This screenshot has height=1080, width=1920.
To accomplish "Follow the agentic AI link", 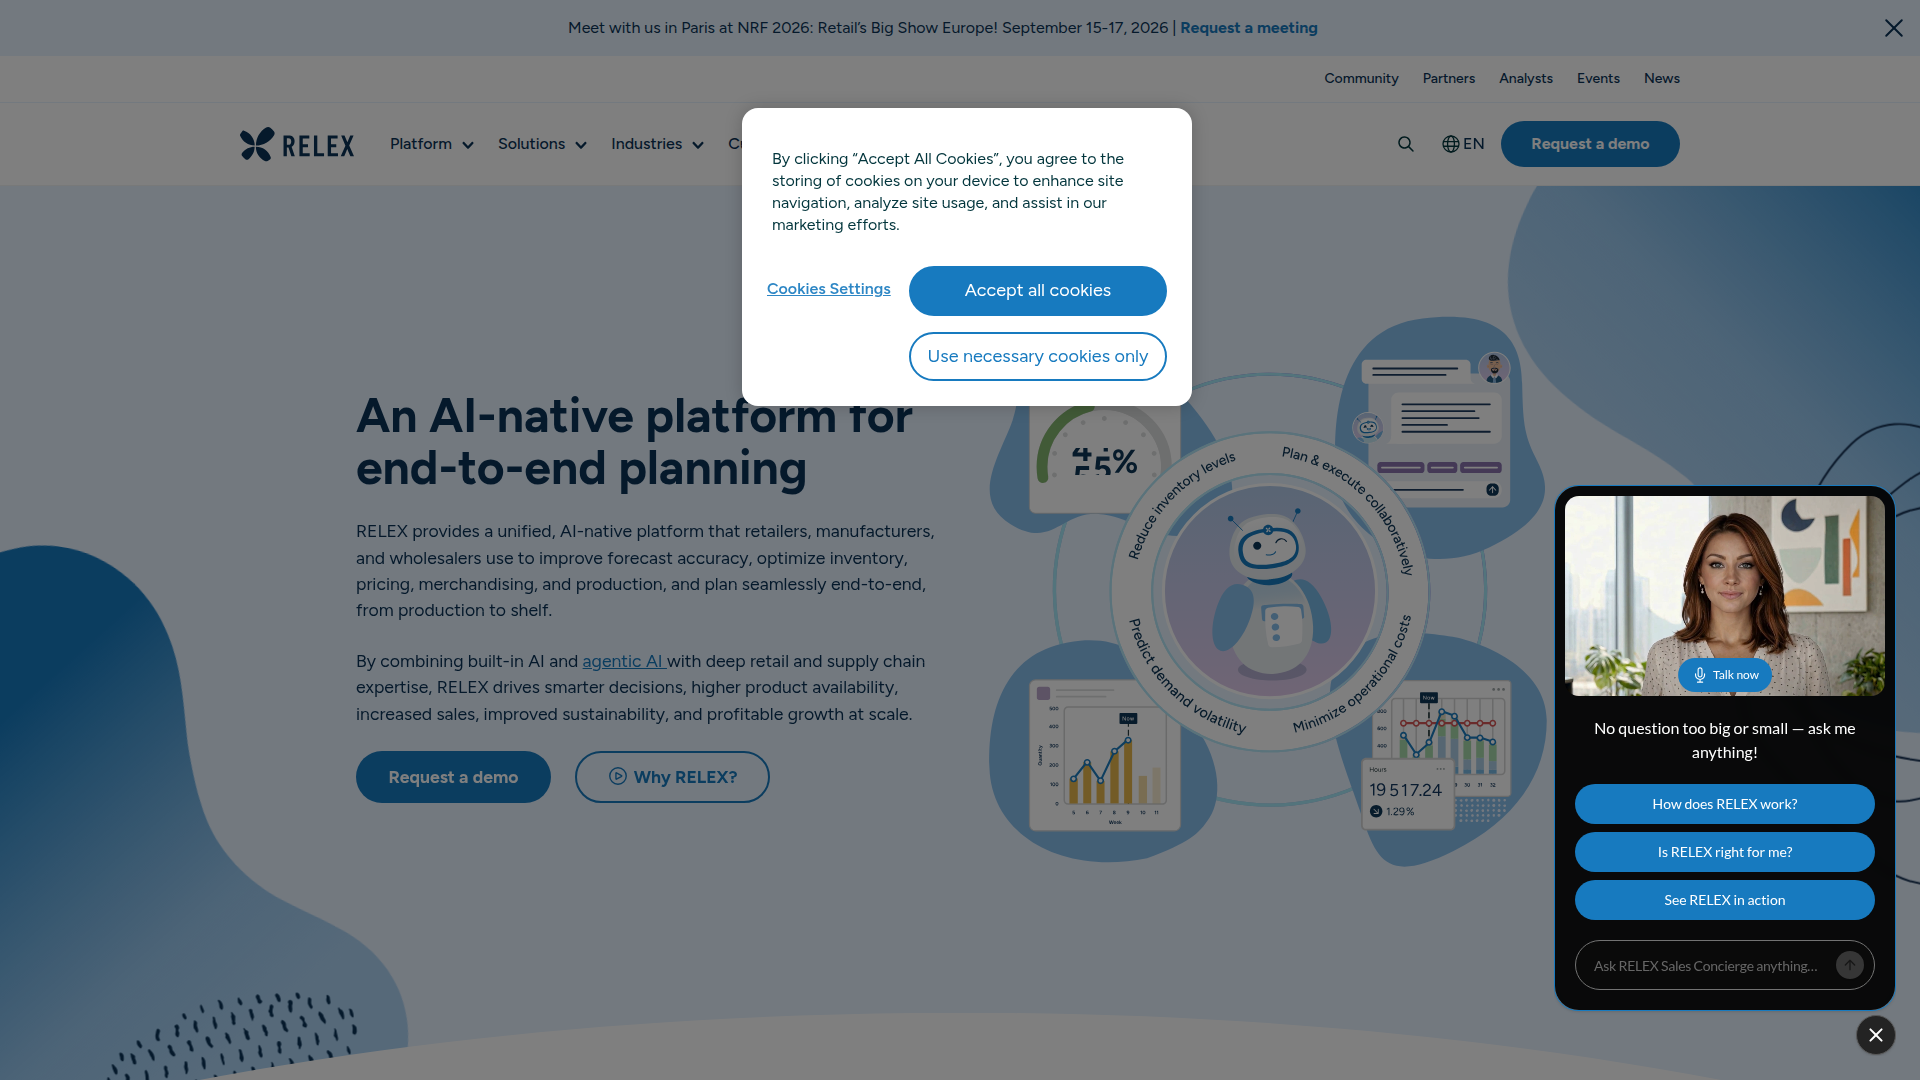I will click(x=624, y=661).
